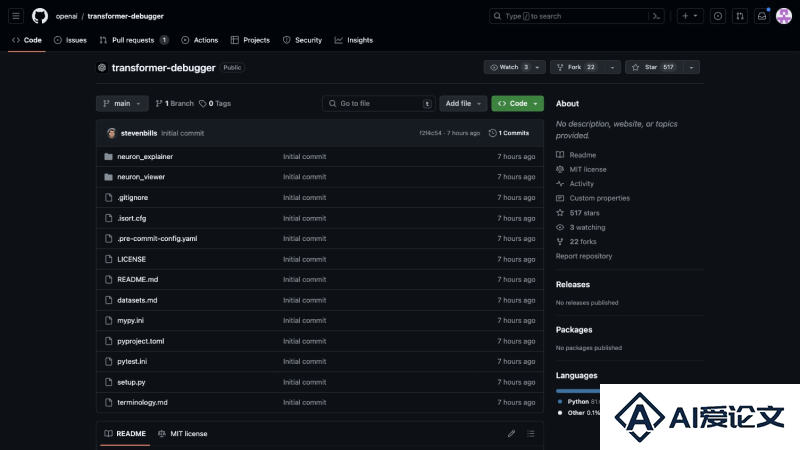Expand the Fork options dropdown arrow

coord(612,67)
